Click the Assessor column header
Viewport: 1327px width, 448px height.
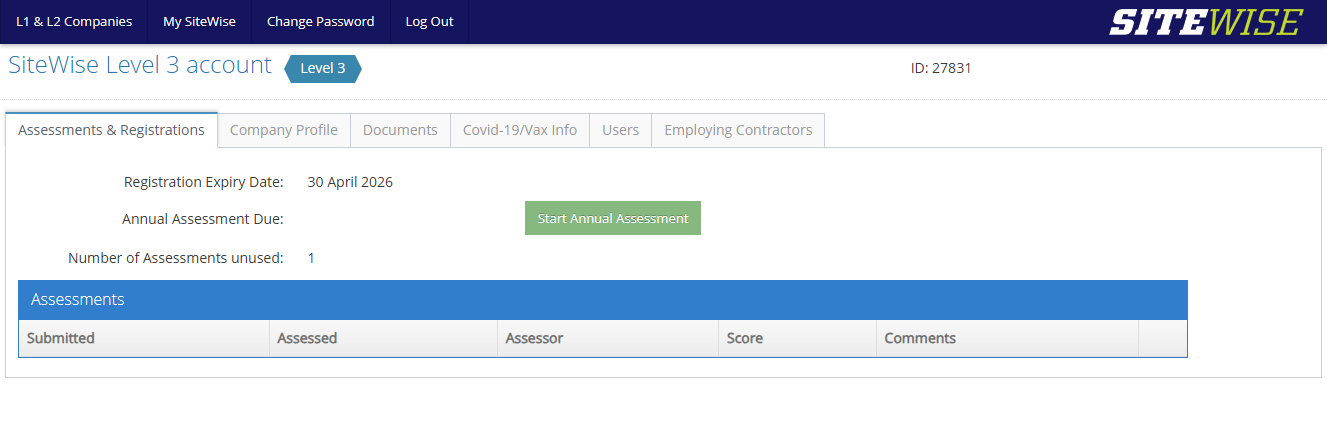click(x=534, y=338)
